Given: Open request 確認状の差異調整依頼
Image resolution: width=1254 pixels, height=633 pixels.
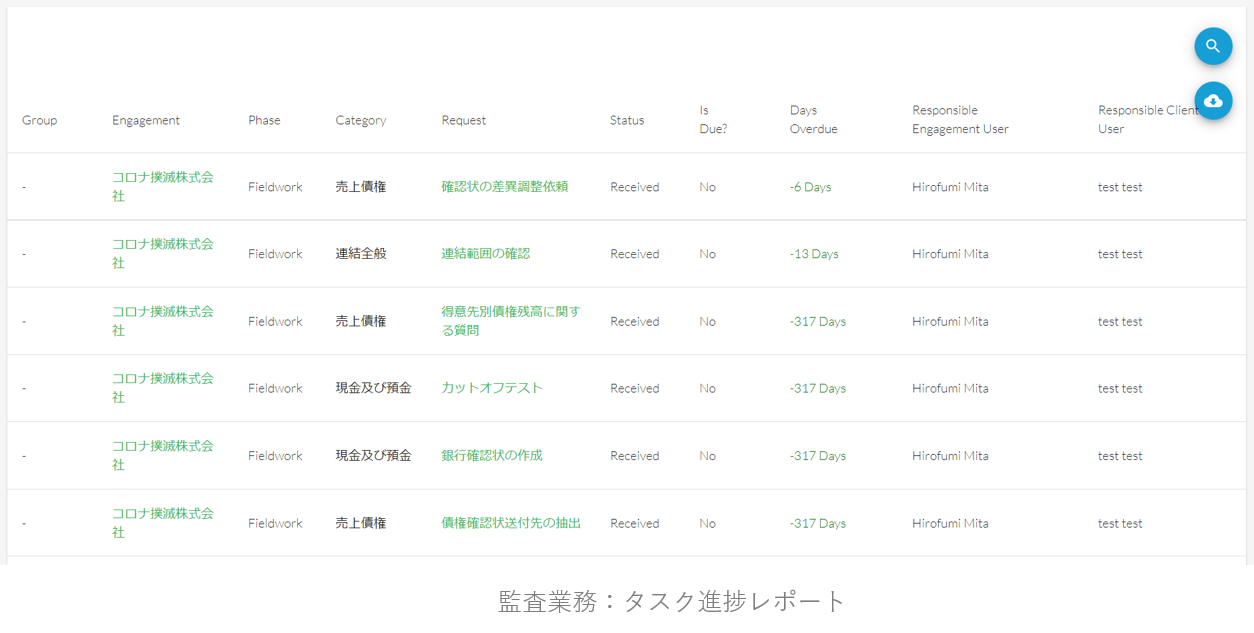Looking at the screenshot, I should click(x=505, y=187).
